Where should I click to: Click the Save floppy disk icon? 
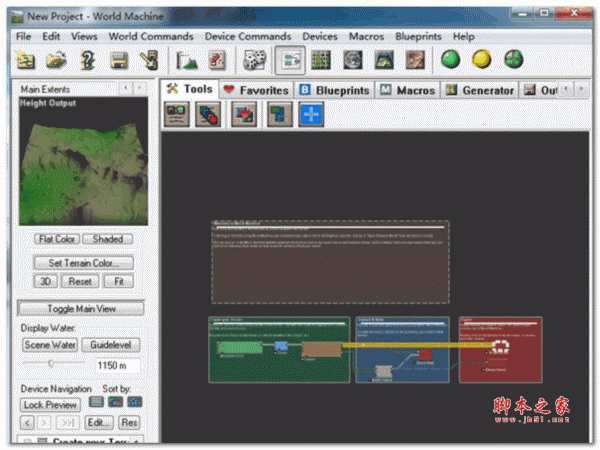(119, 60)
